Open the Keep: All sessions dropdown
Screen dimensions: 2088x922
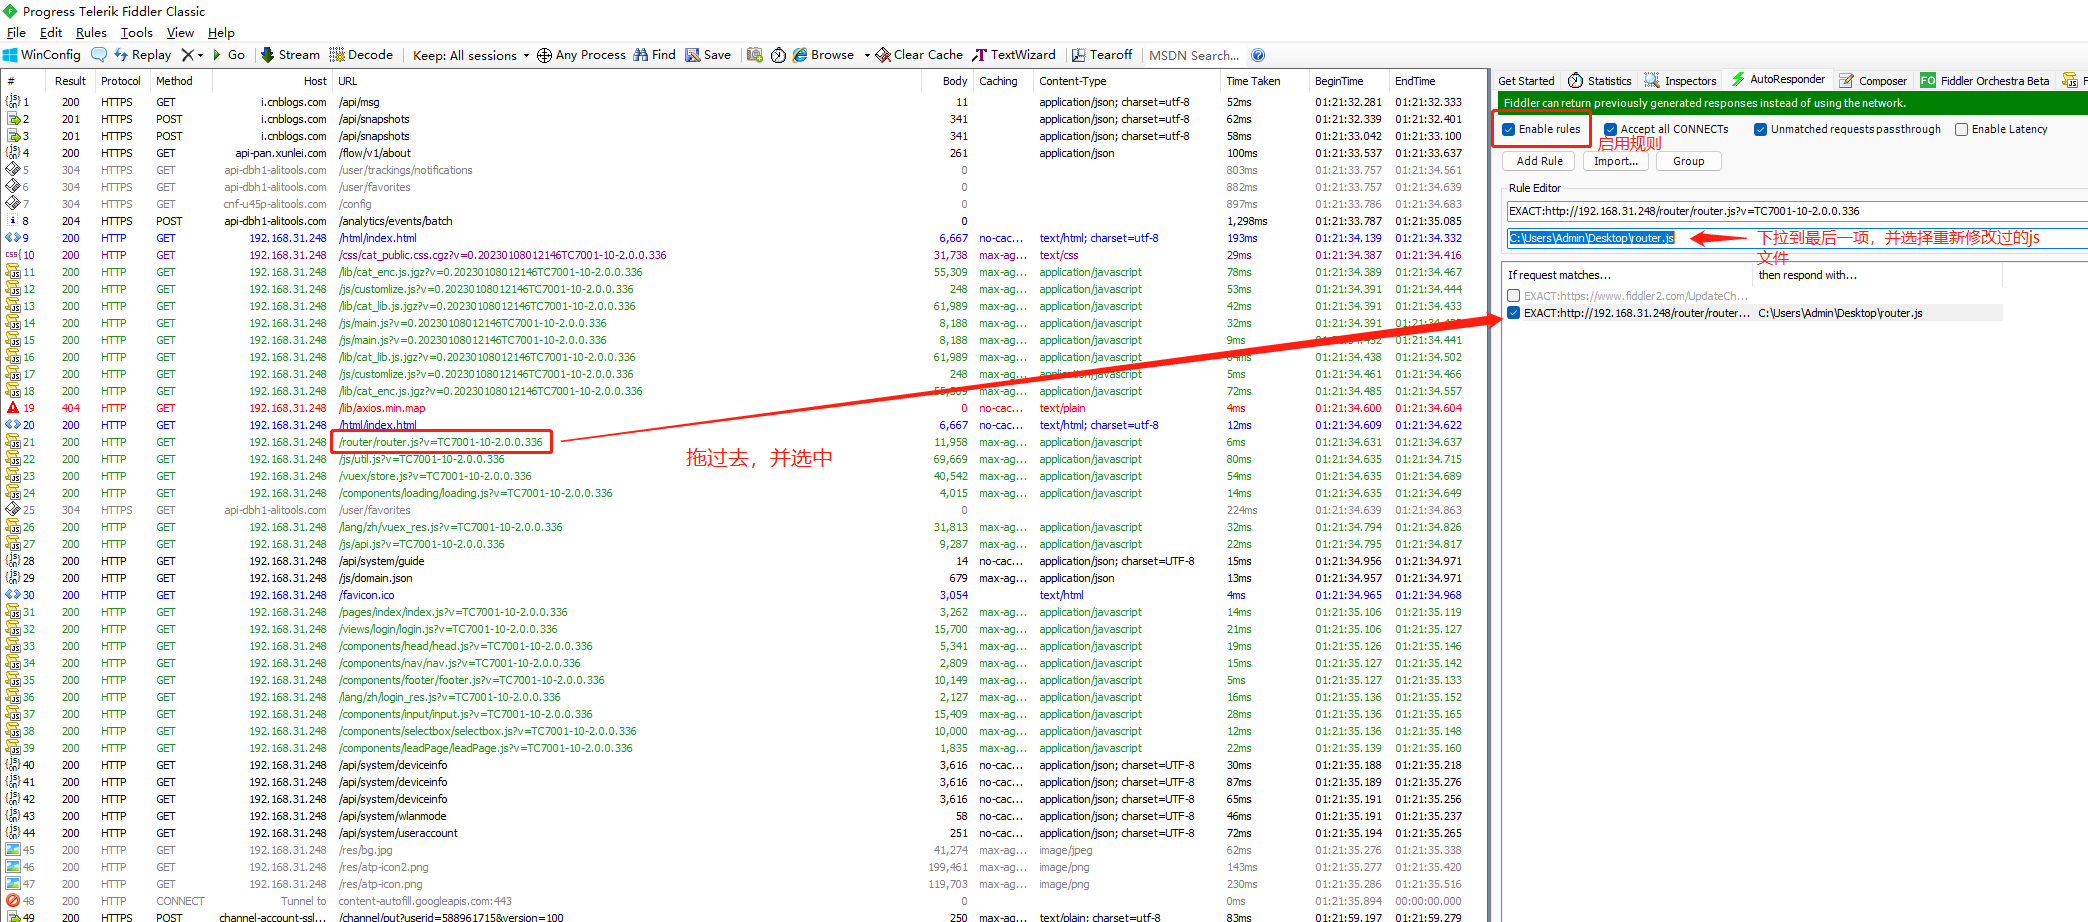[x=471, y=55]
